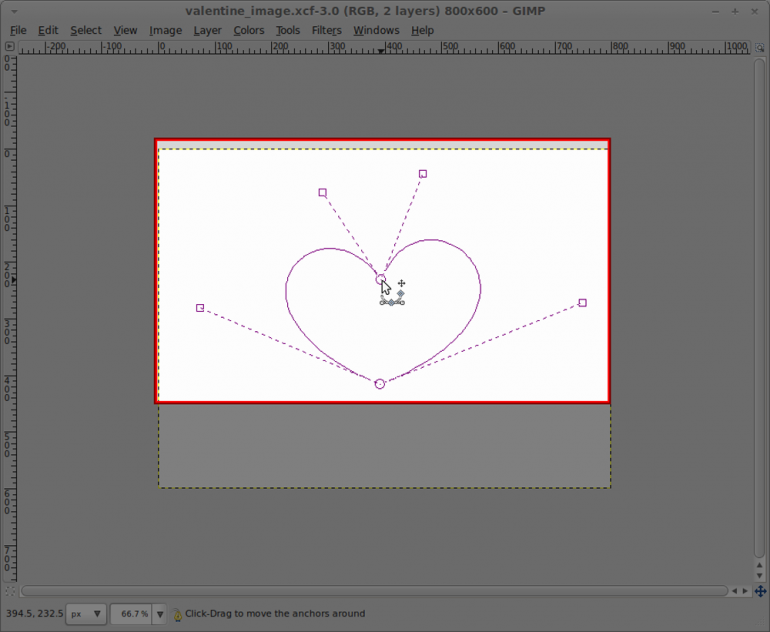The width and height of the screenshot is (770, 632).
Task: Click the status hint 'Click-Drag to move the anchors around'
Action: 275,614
